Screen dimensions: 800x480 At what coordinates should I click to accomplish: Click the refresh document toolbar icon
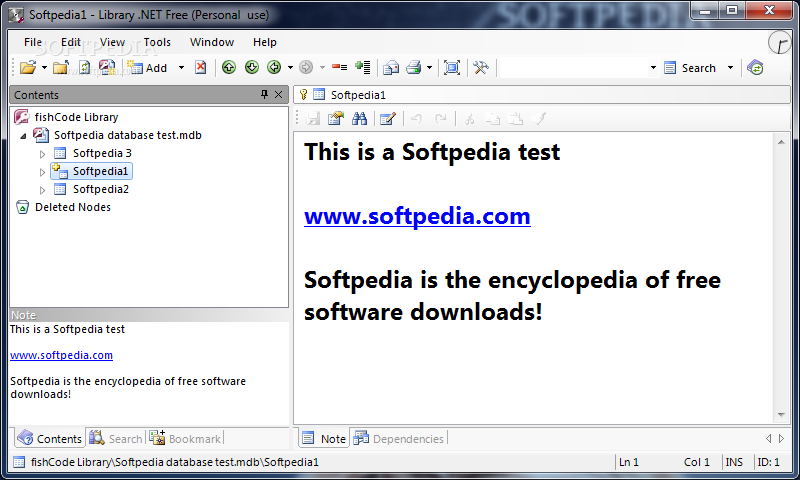[85, 67]
